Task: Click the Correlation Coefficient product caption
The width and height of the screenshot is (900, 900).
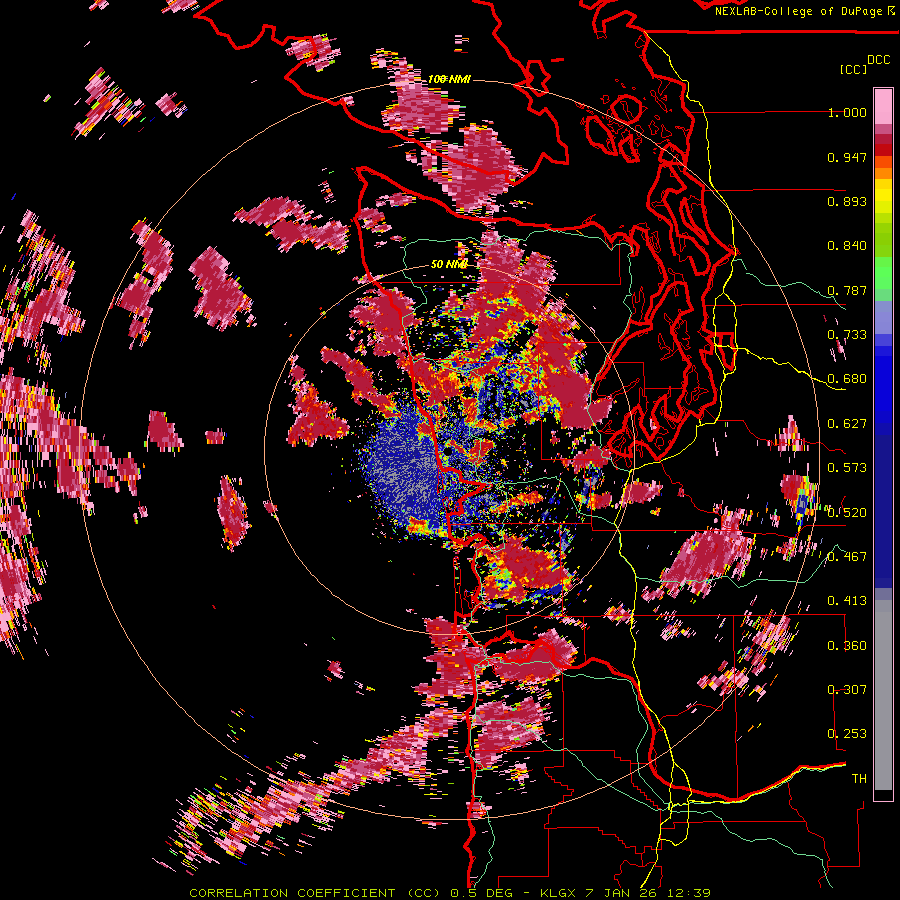Action: coord(449,893)
